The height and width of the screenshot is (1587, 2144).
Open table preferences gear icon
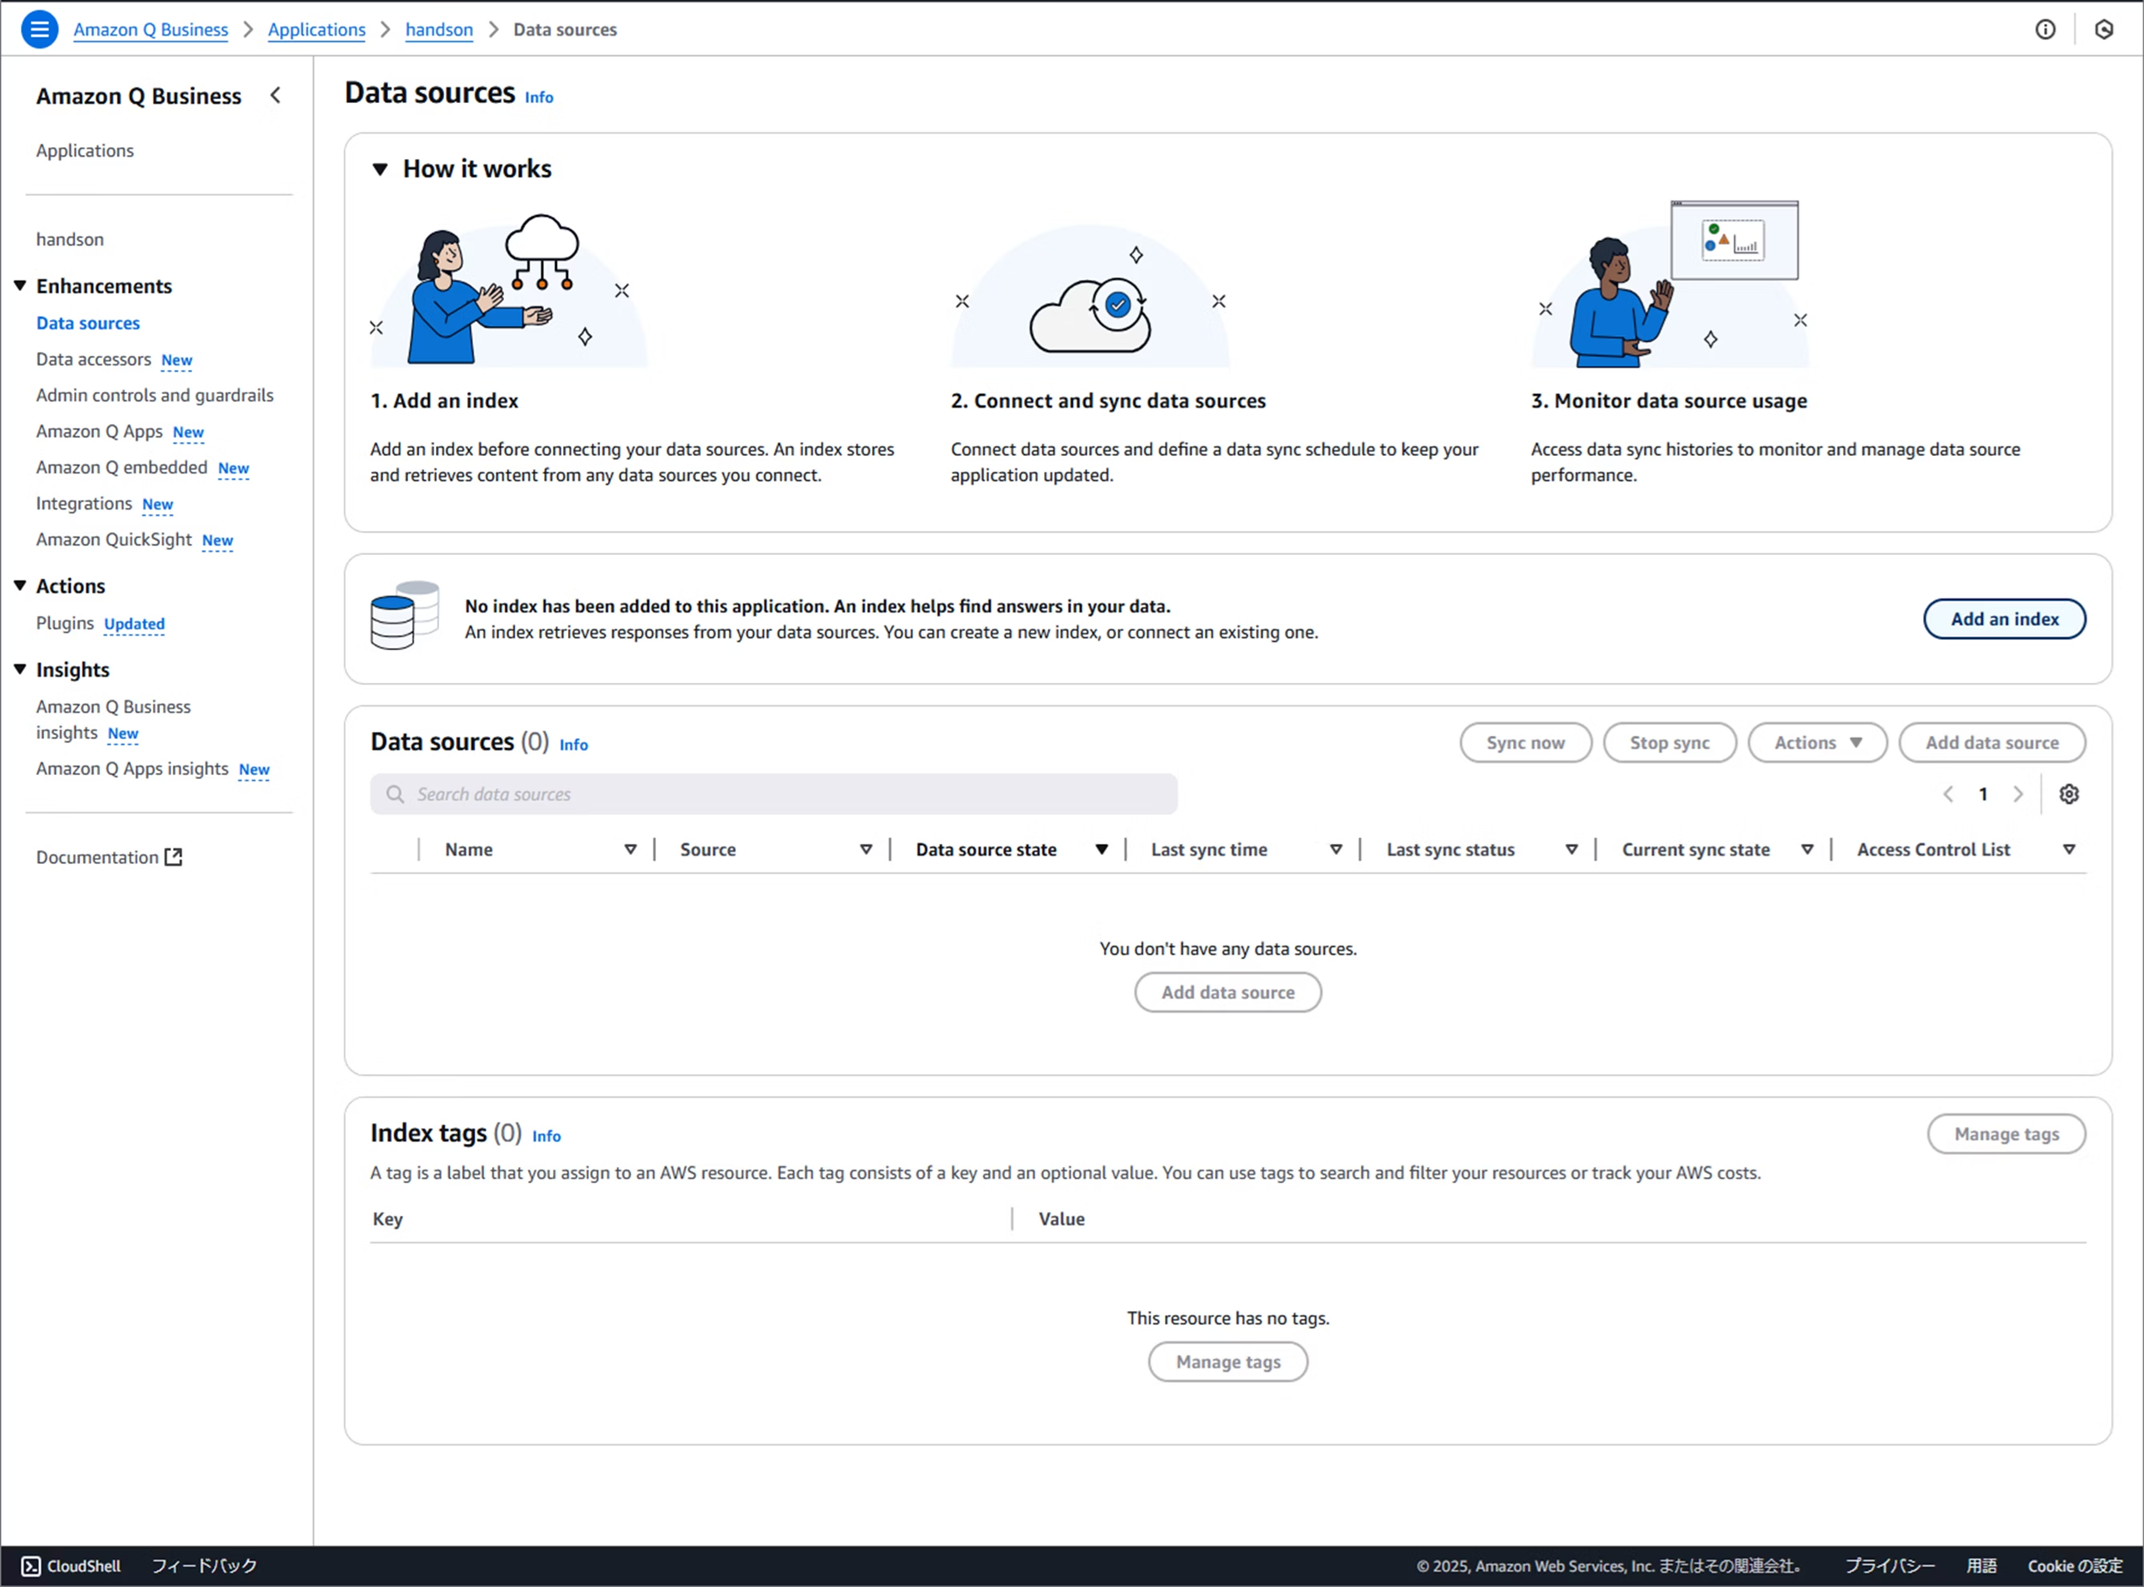pos(2069,794)
